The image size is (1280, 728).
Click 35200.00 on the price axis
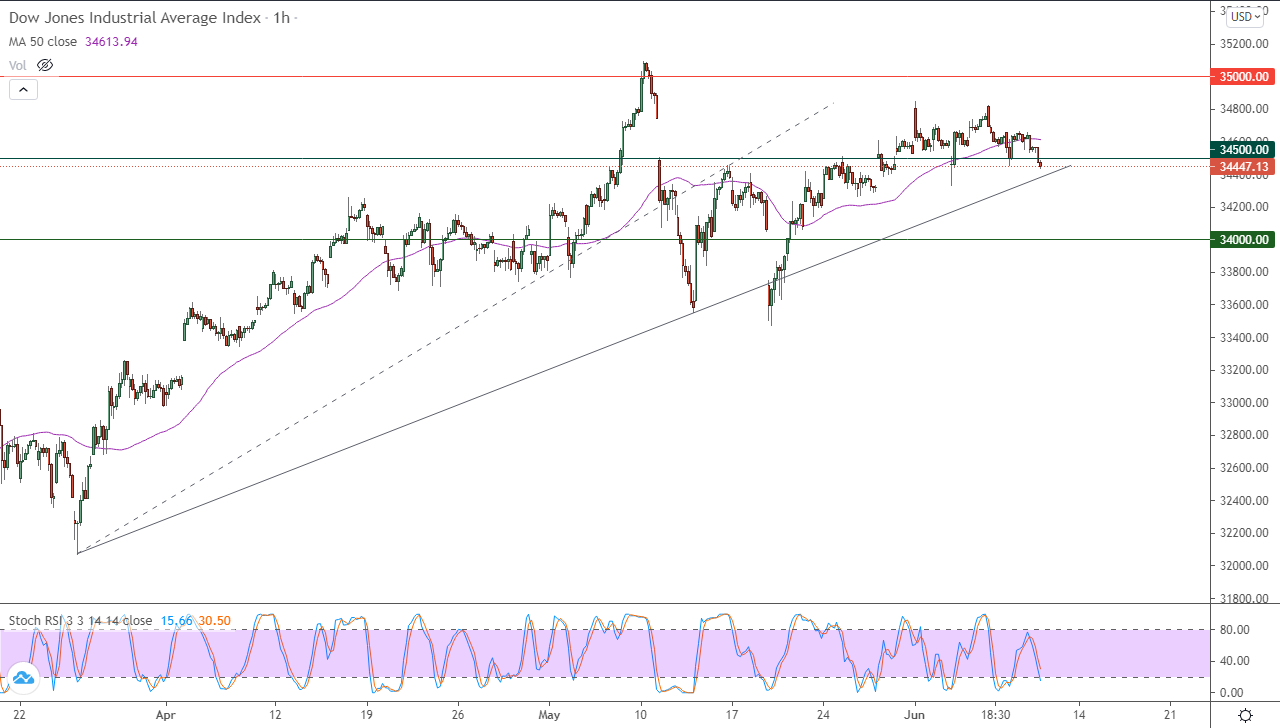coord(1244,44)
